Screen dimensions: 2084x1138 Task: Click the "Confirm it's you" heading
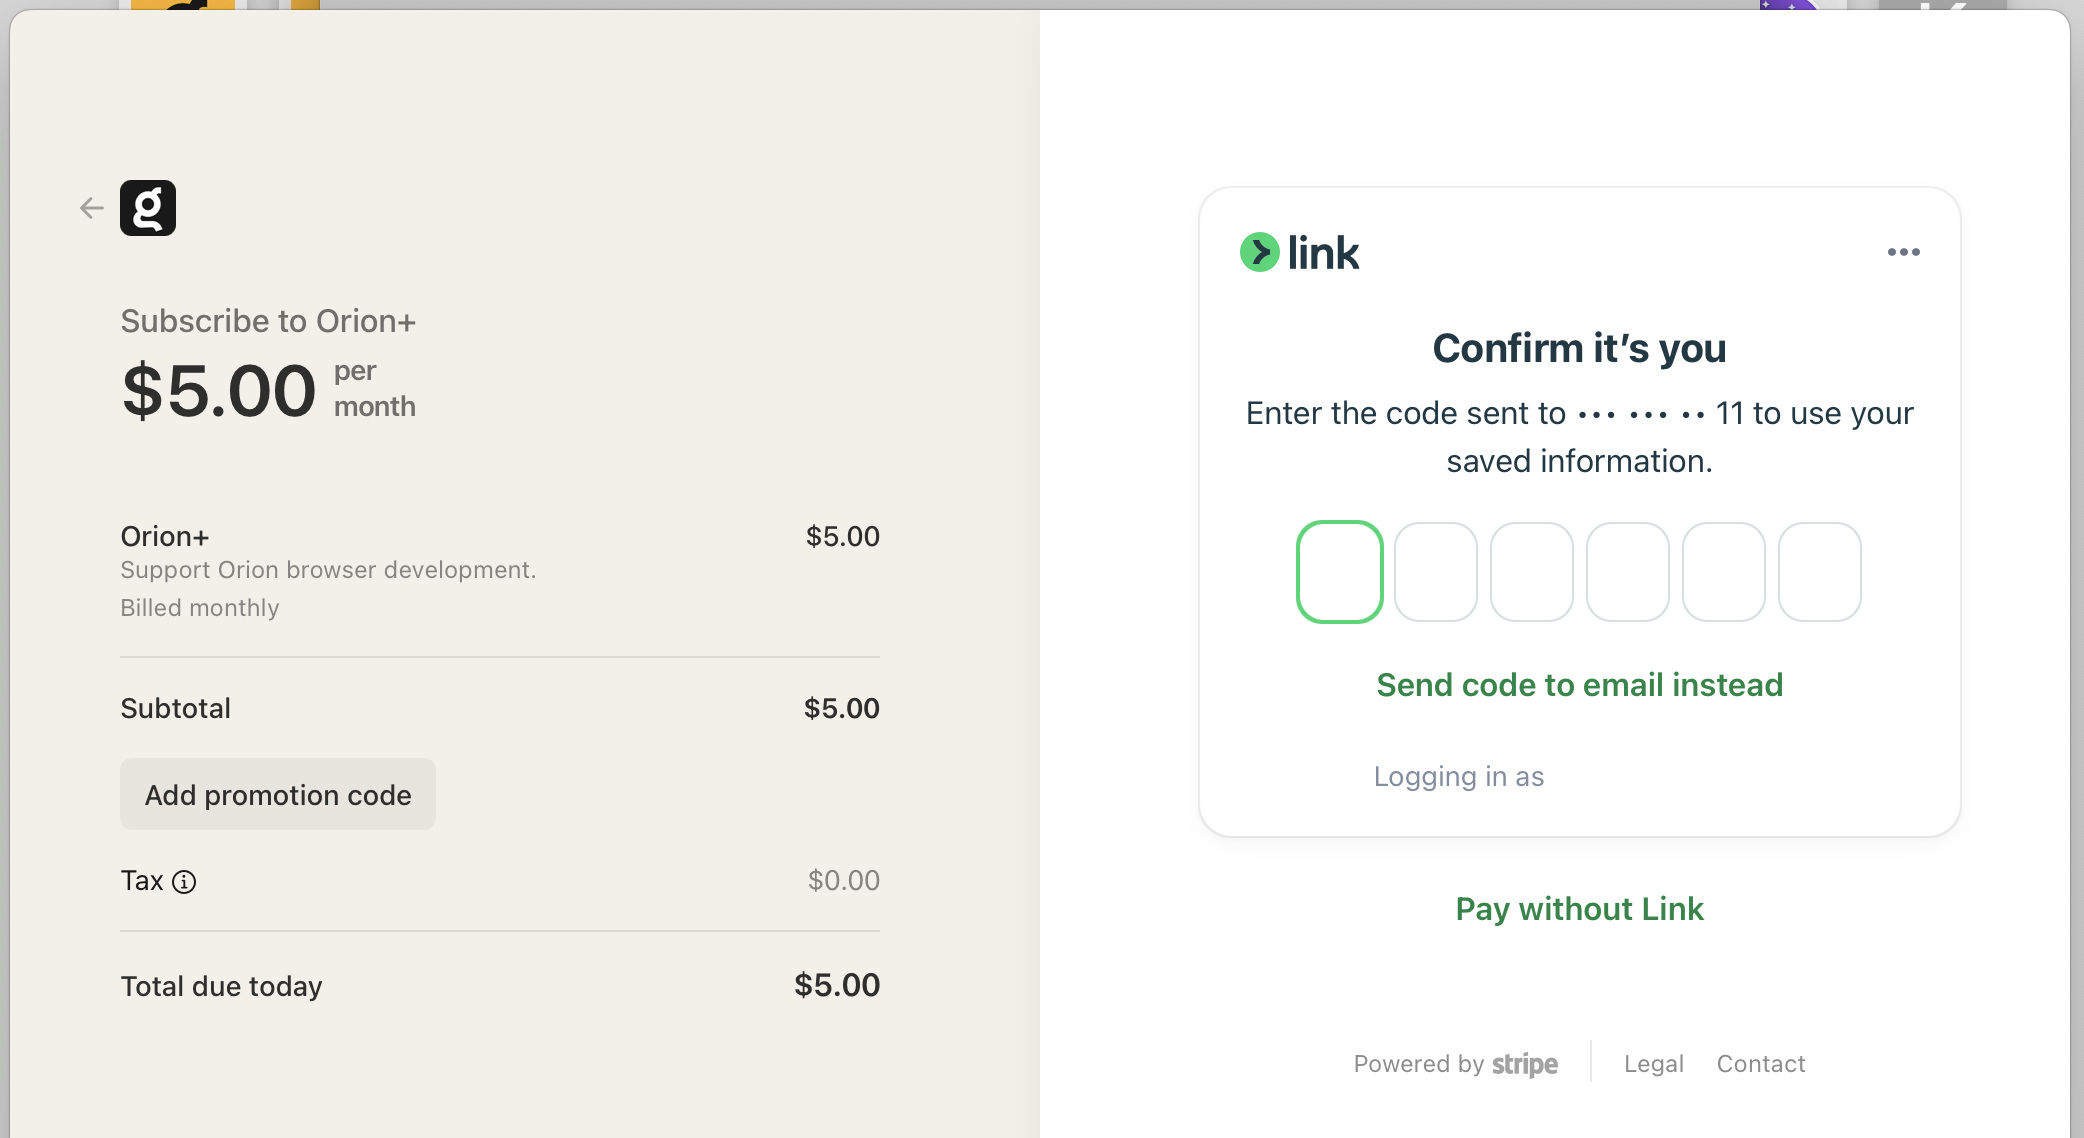1579,349
